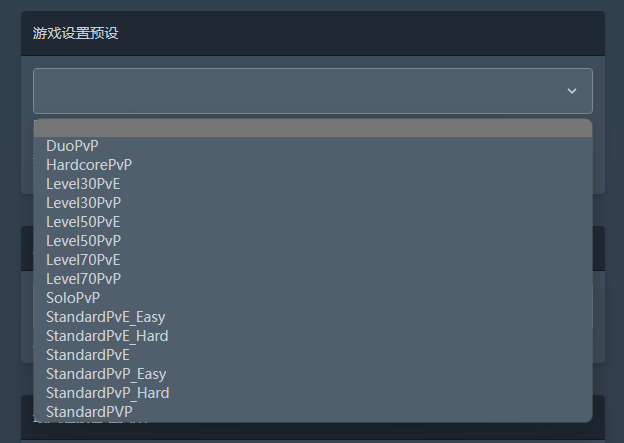Select the blank highlighted option
The height and width of the screenshot is (443, 624).
[x=313, y=128]
